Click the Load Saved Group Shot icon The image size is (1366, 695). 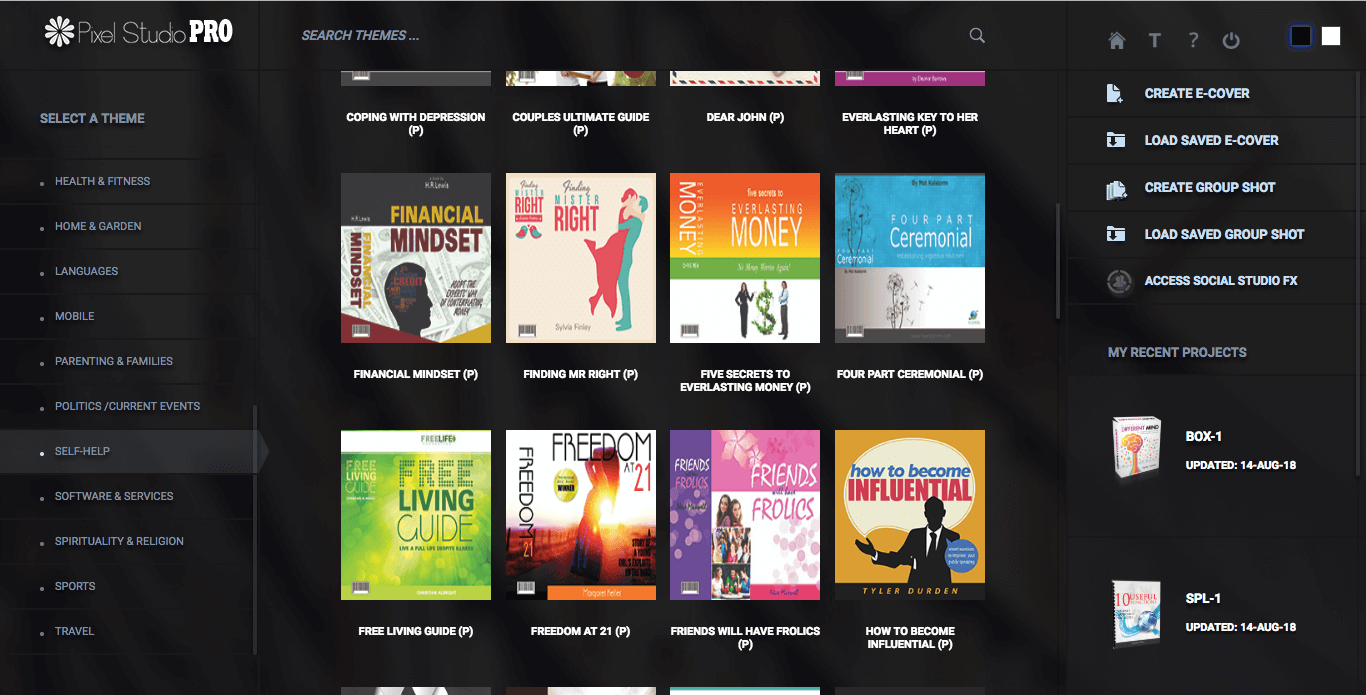coord(1115,234)
